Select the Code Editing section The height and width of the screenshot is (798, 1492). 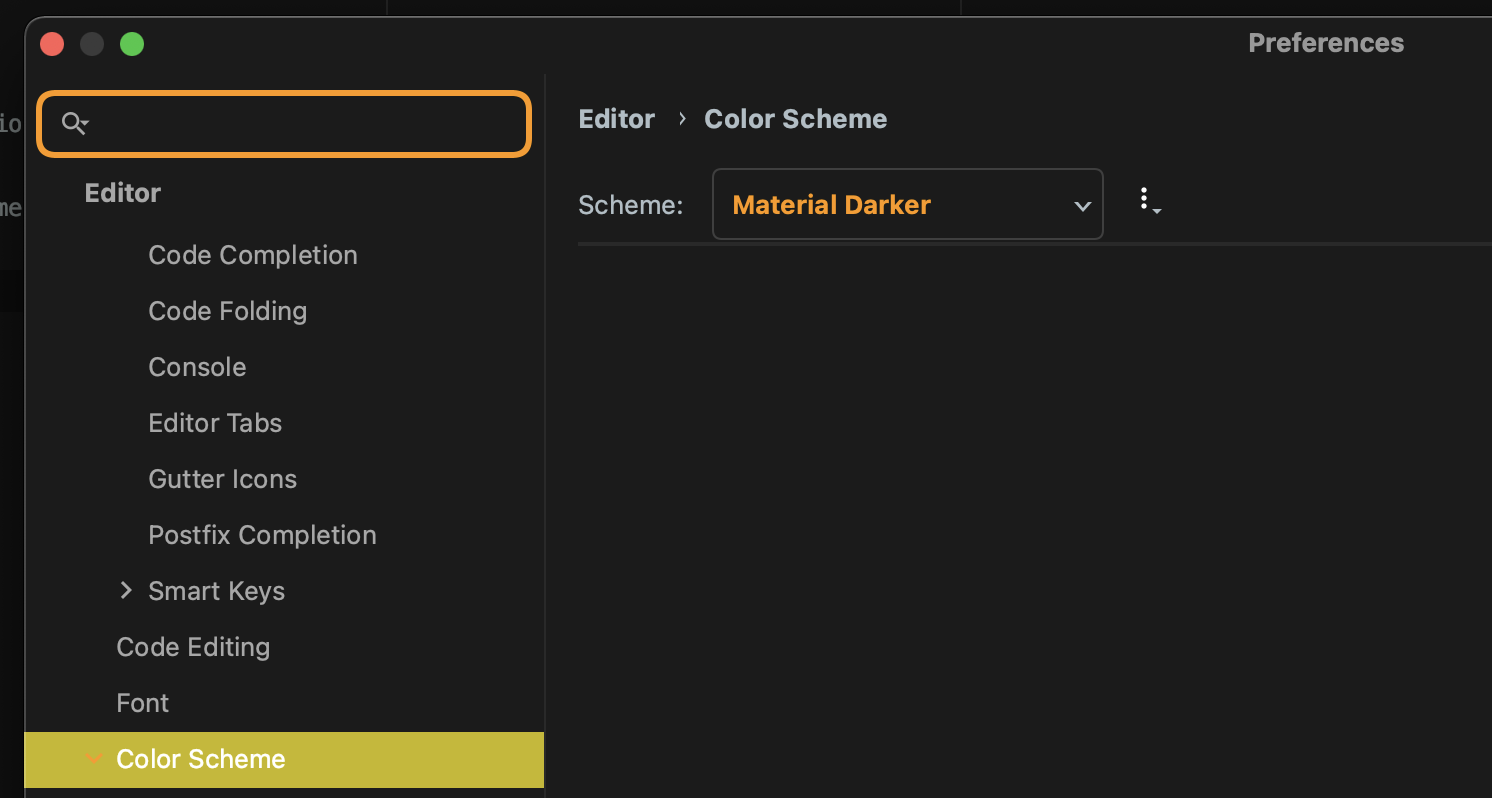[x=193, y=647]
